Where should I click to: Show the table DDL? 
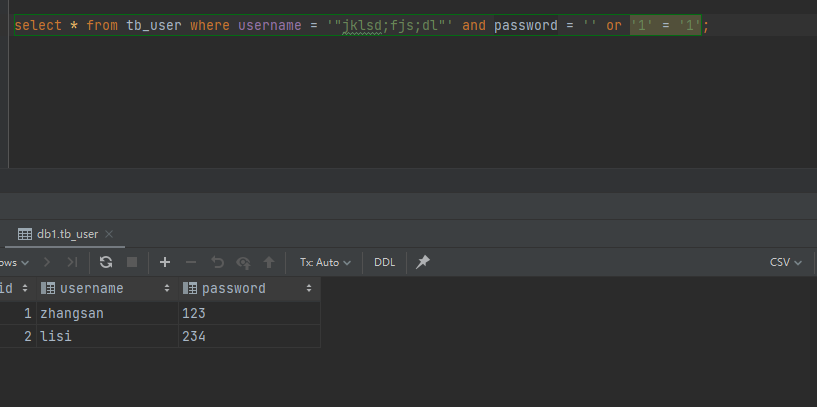(385, 262)
